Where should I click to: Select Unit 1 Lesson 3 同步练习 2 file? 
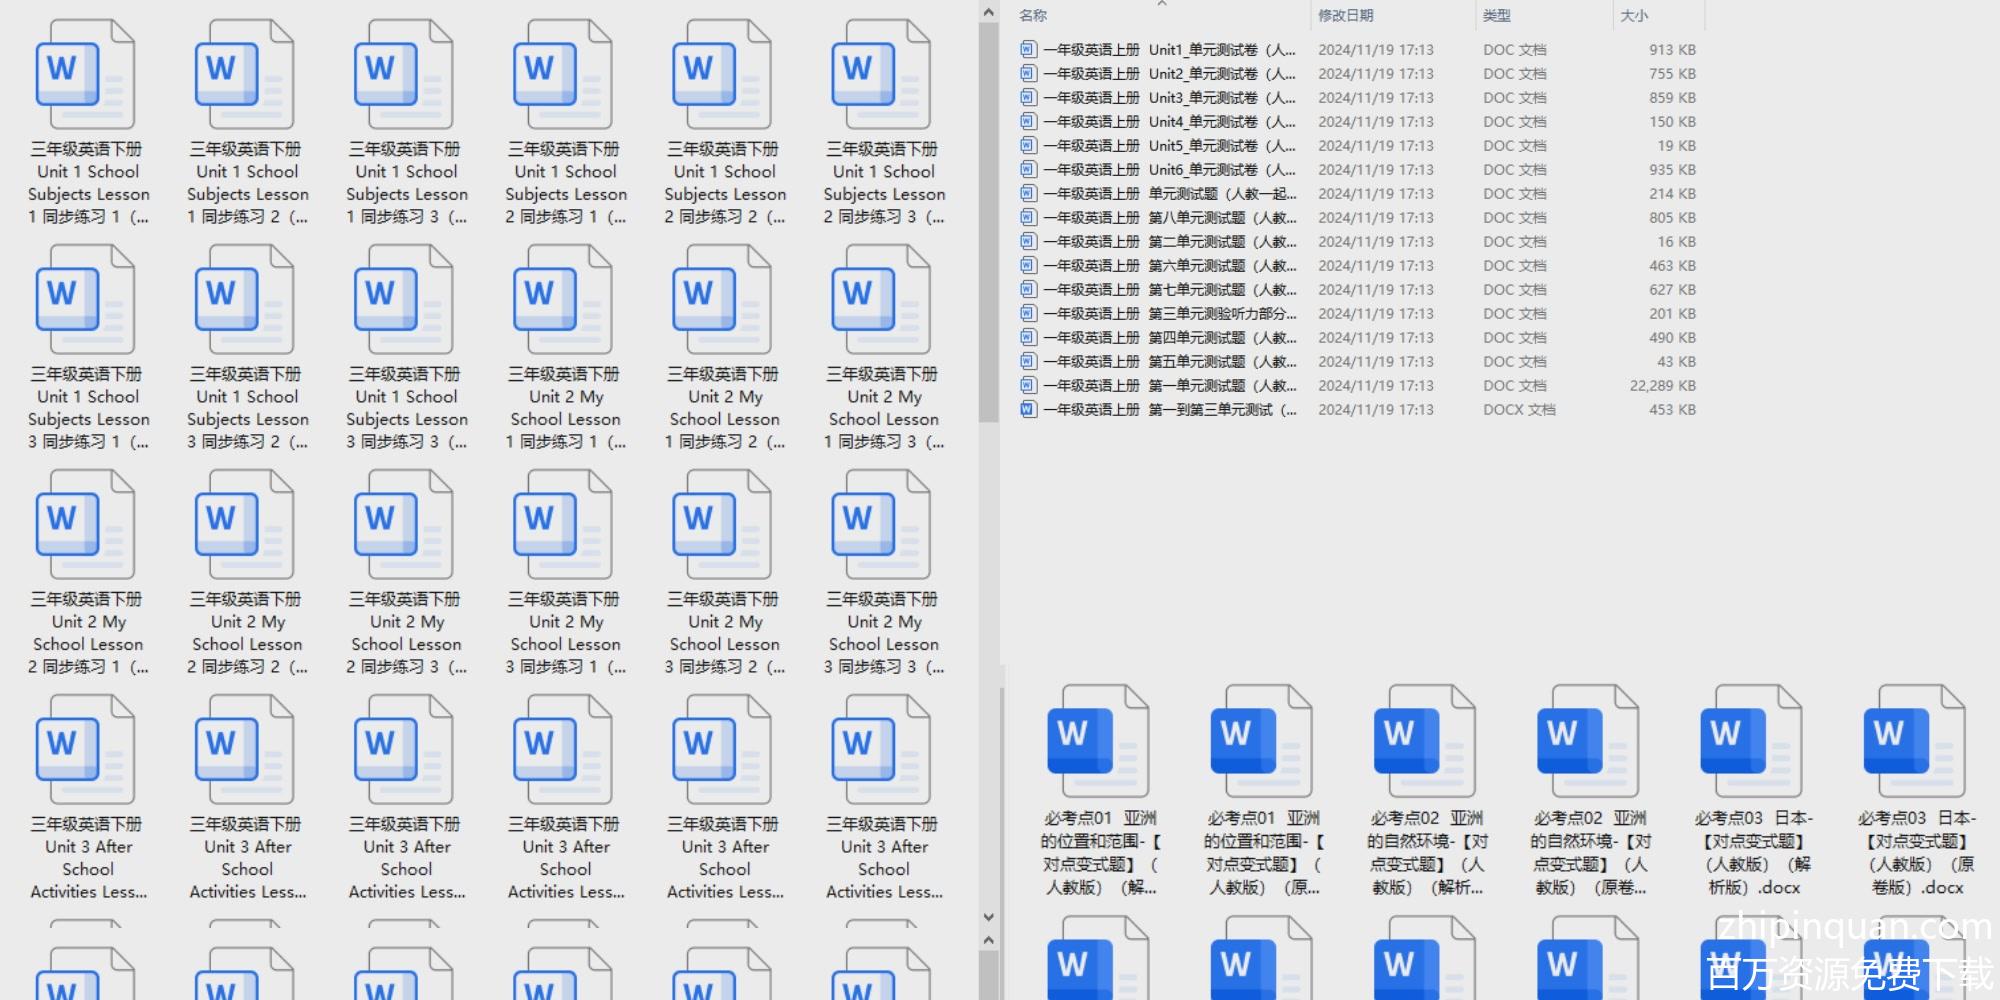(x=246, y=302)
